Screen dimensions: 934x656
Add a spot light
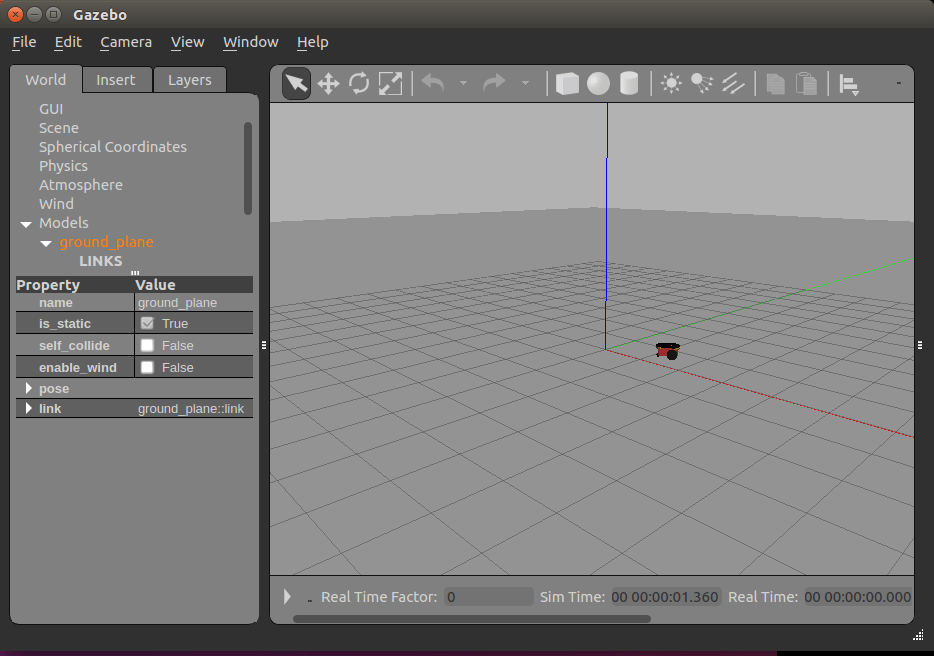pos(702,83)
